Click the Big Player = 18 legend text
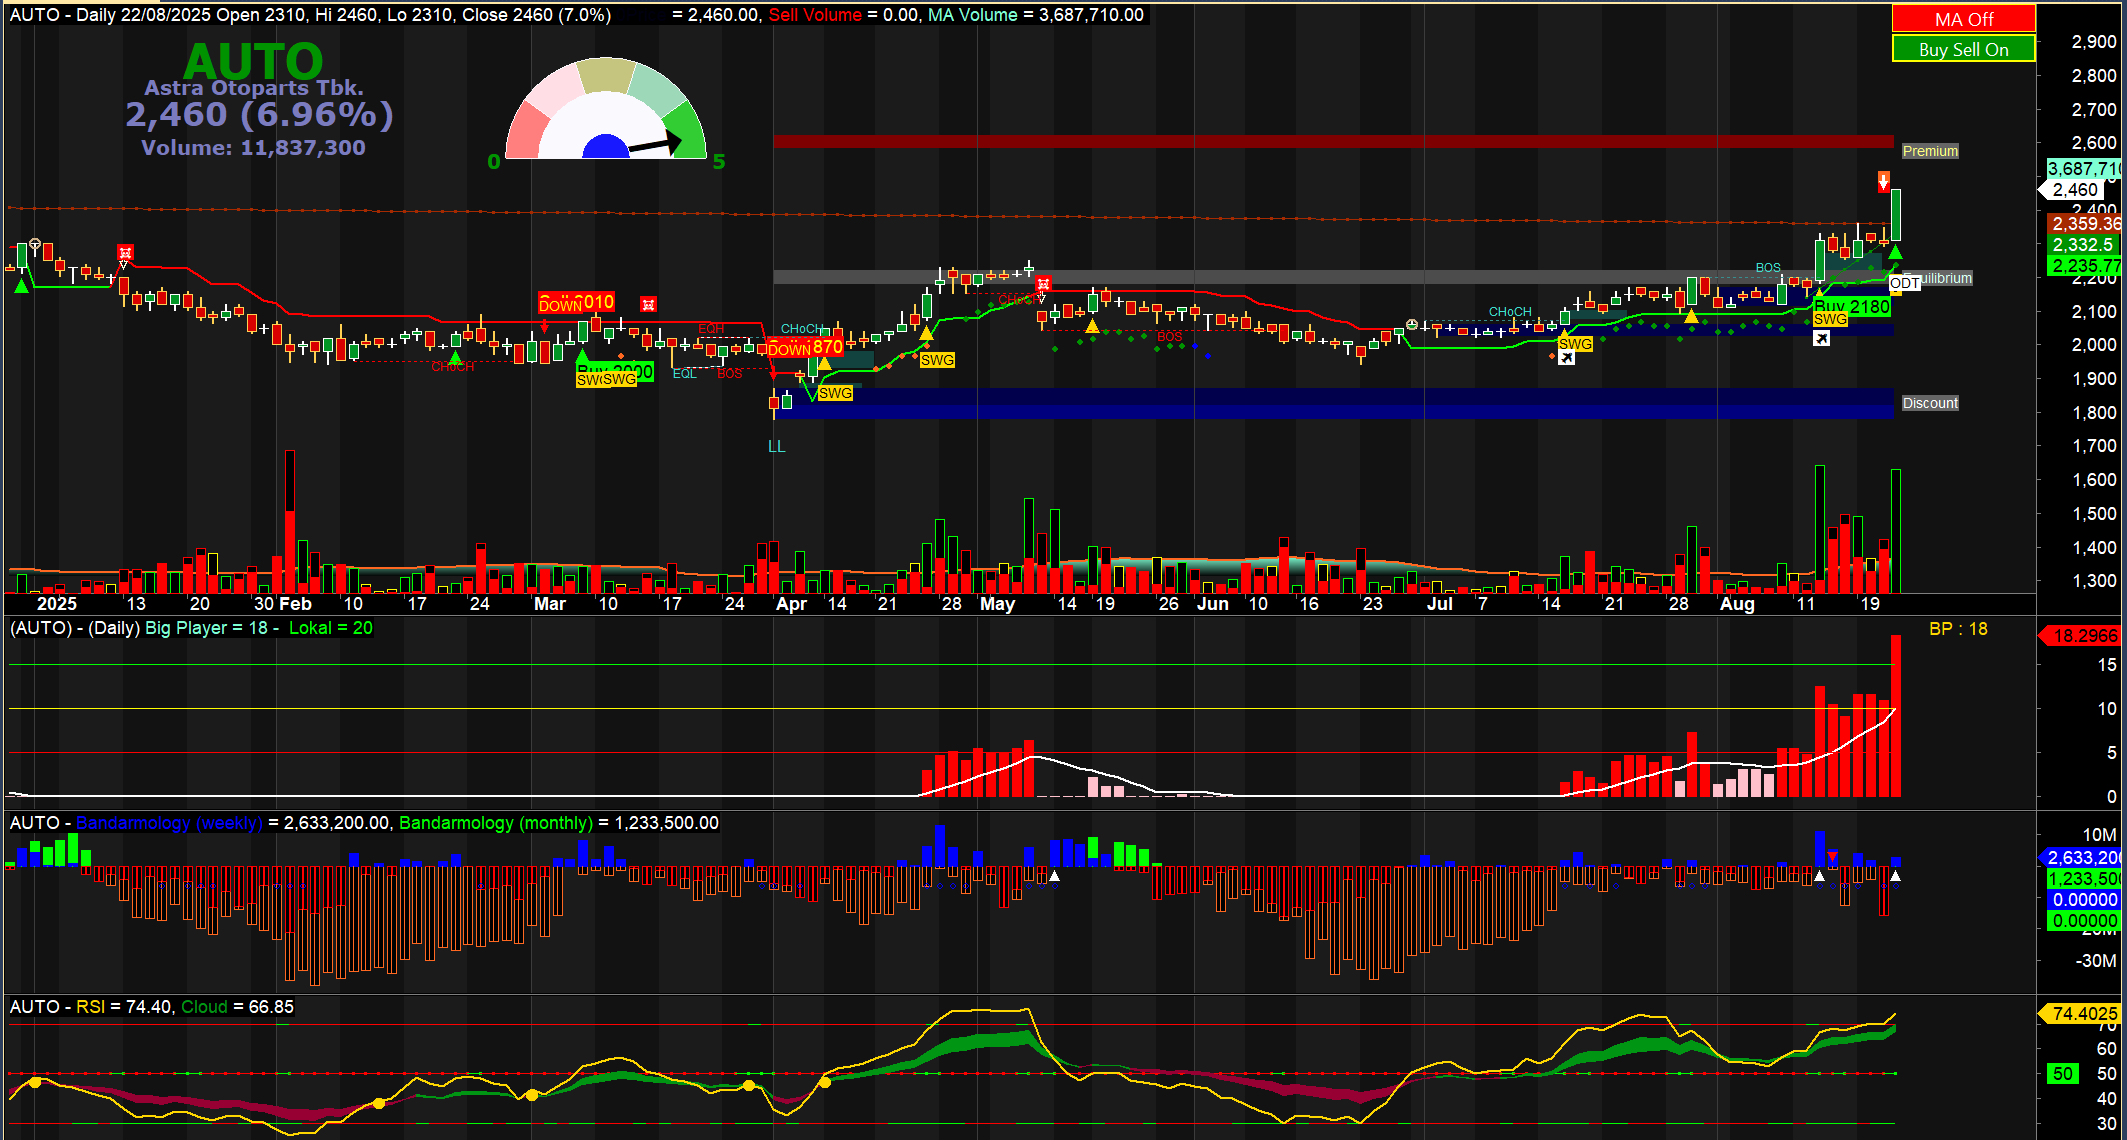 (207, 628)
